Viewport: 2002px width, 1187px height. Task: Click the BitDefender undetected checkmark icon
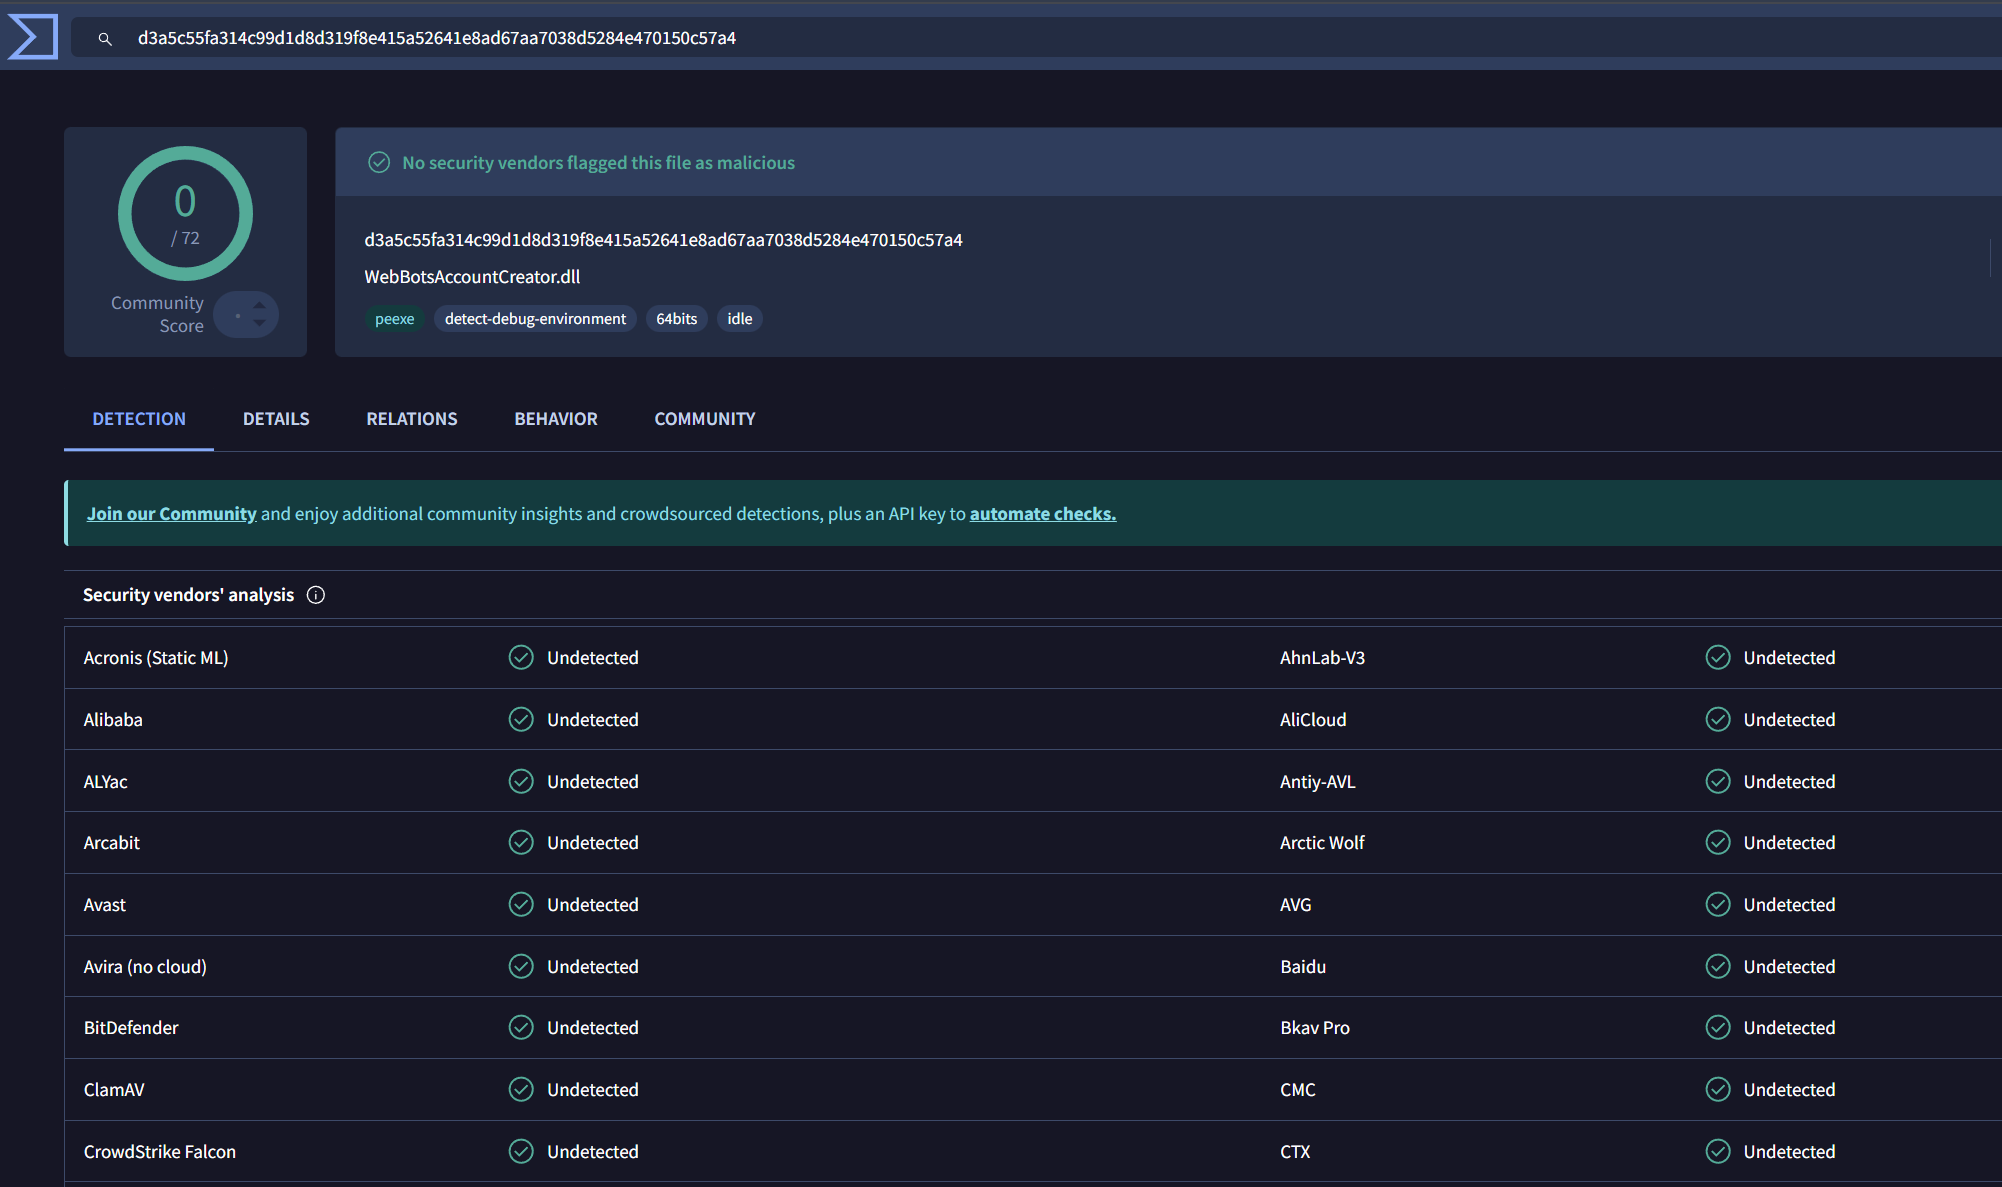pyautogui.click(x=521, y=1027)
